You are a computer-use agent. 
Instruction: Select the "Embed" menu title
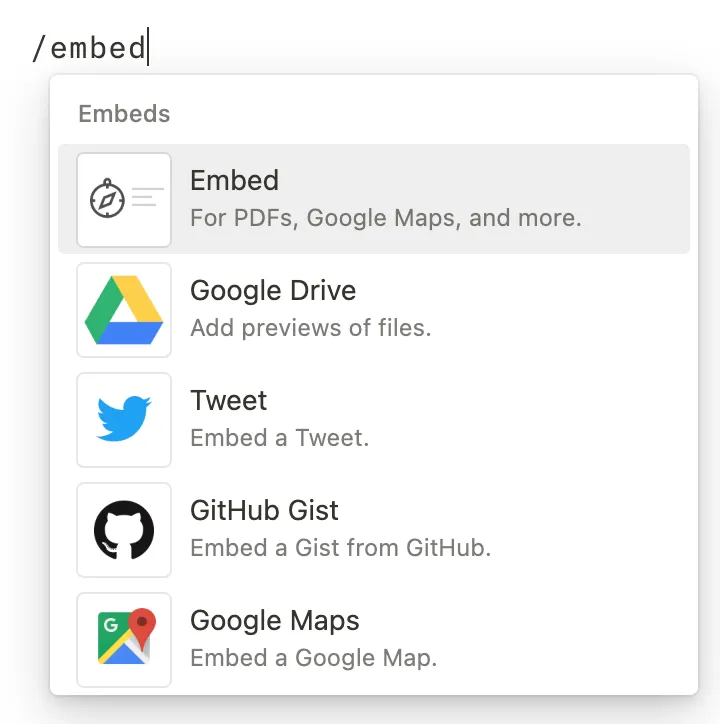point(234,181)
